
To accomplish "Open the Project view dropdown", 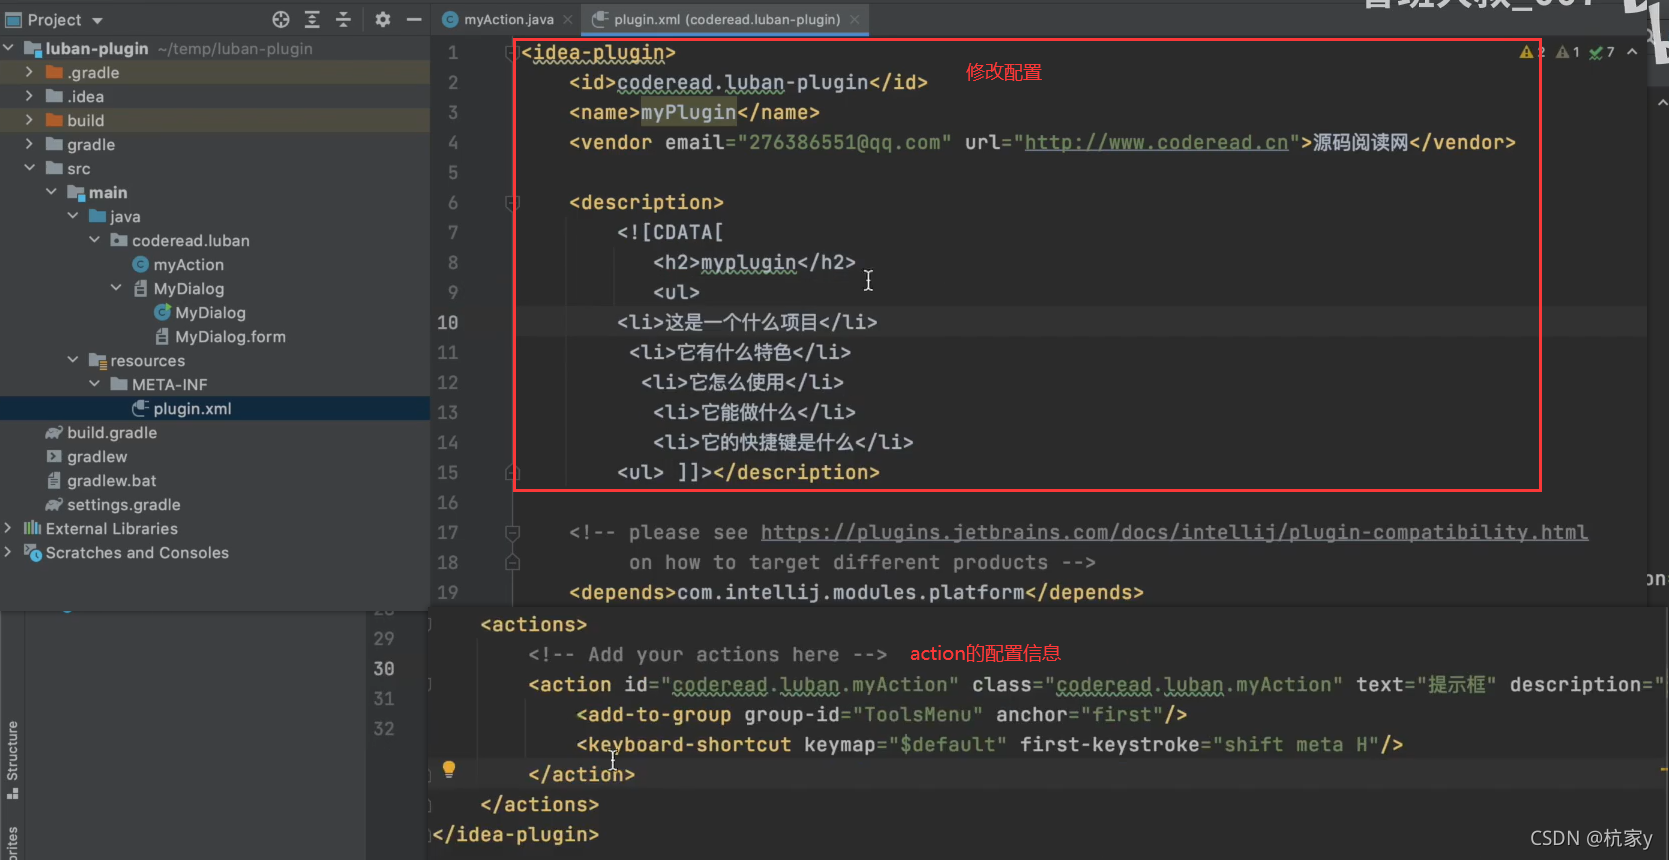I will click(97, 20).
